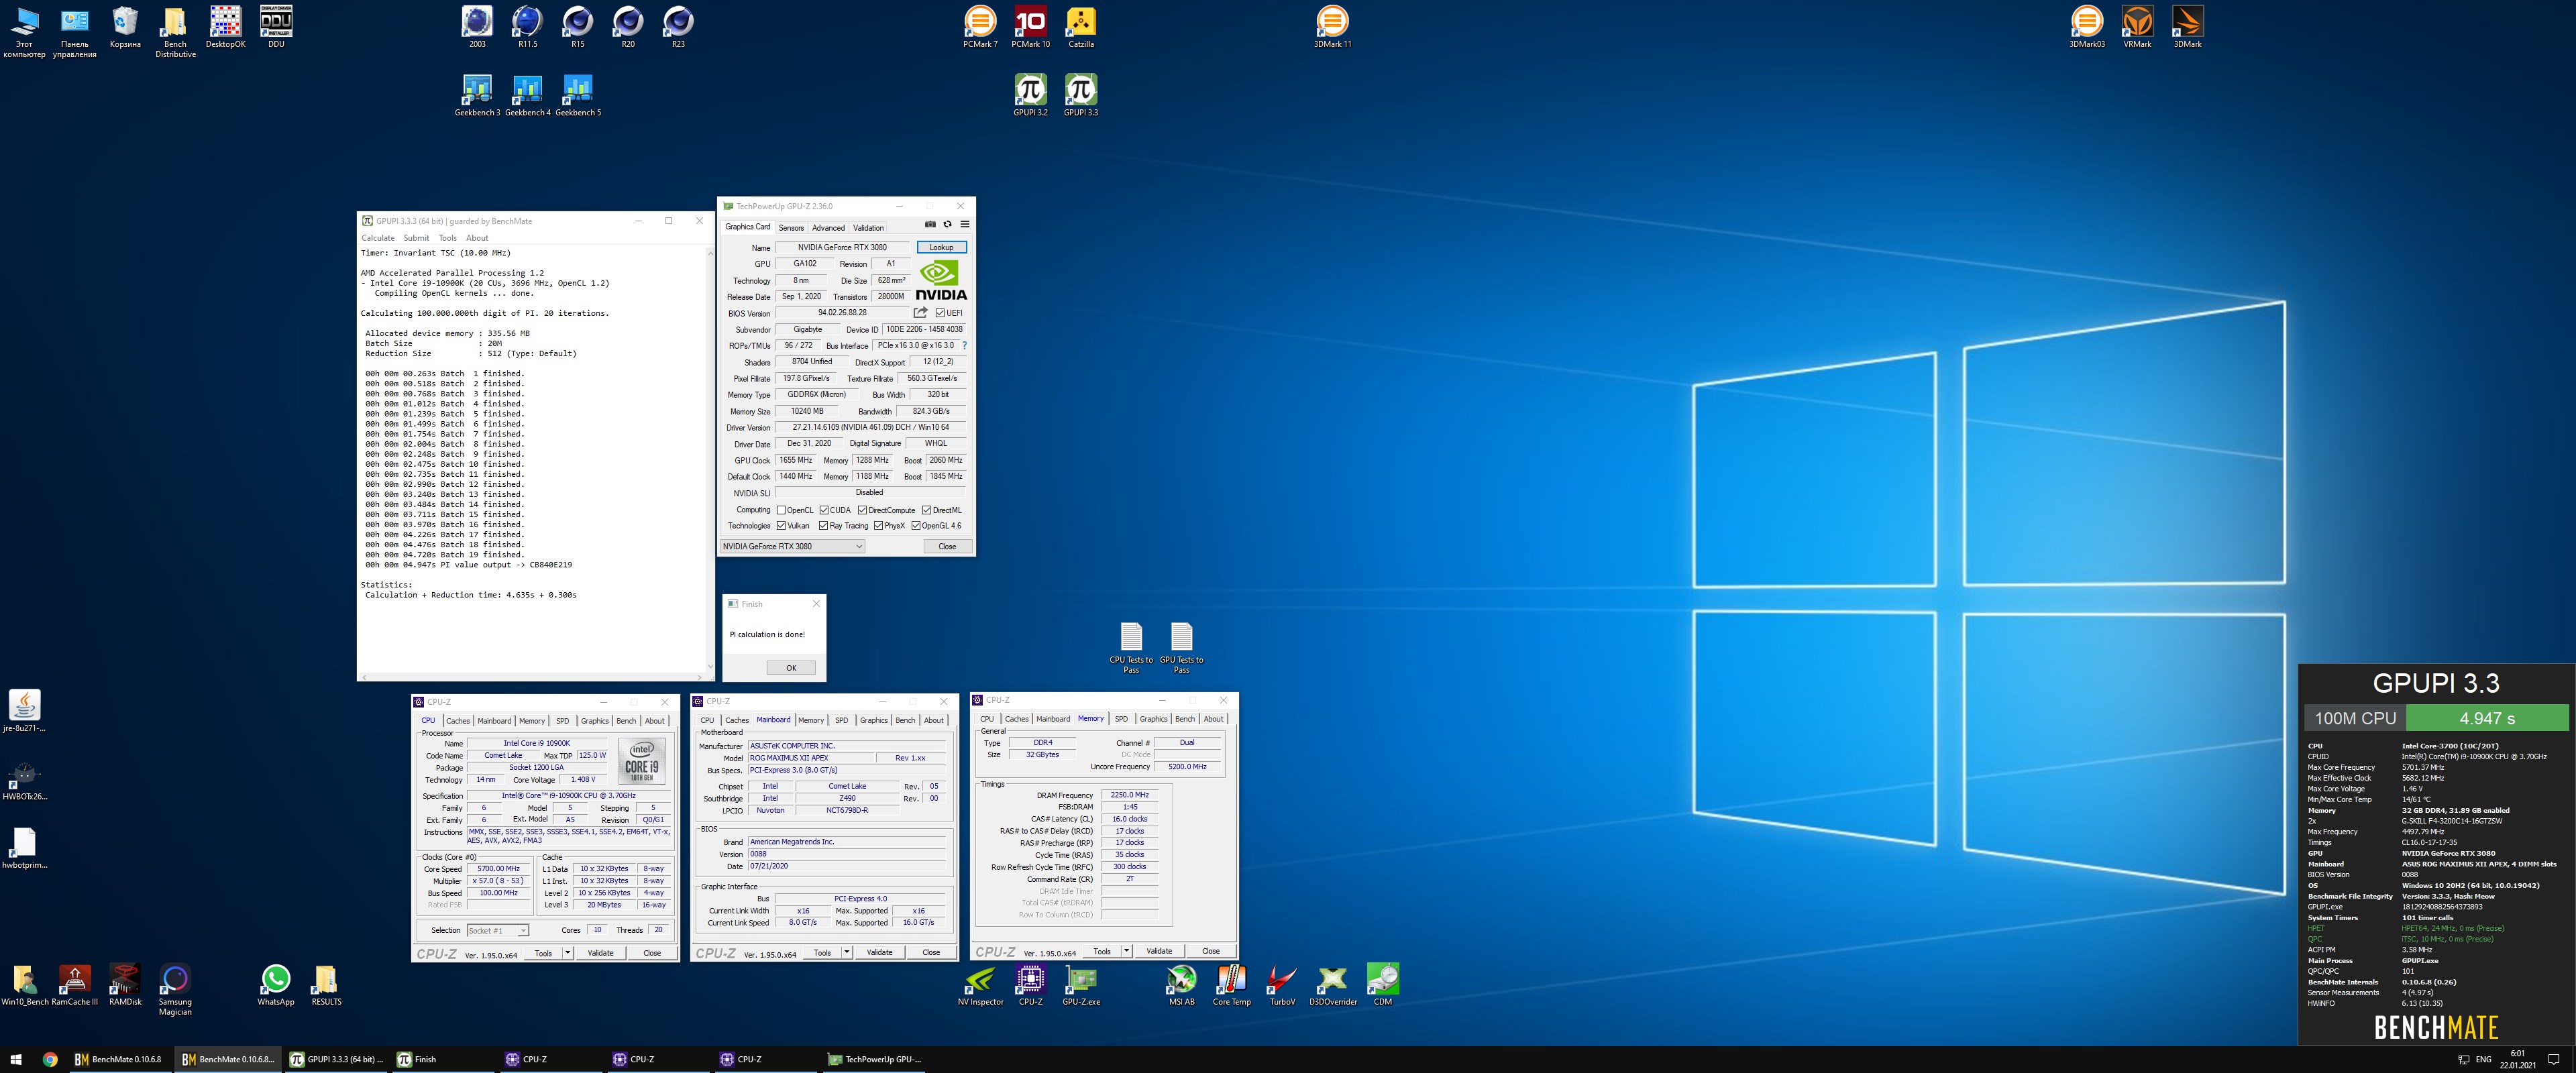Screen dimensions: 2576x1073
Task: Click the GPUPI output horizontal scrollbar
Action: [531, 677]
